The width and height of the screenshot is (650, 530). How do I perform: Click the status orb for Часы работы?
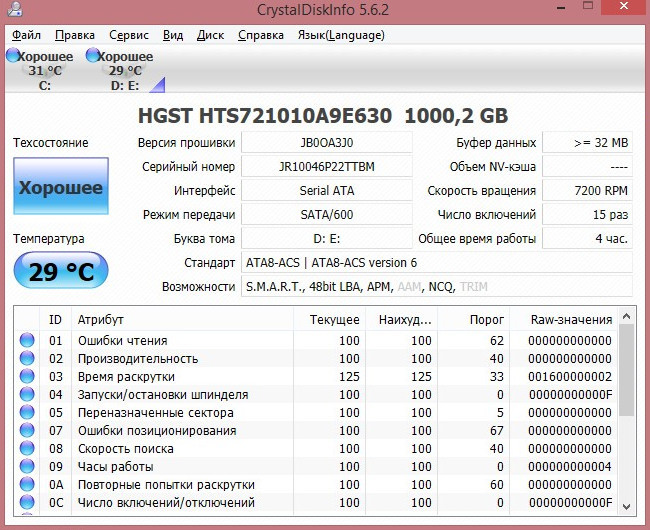(27, 466)
